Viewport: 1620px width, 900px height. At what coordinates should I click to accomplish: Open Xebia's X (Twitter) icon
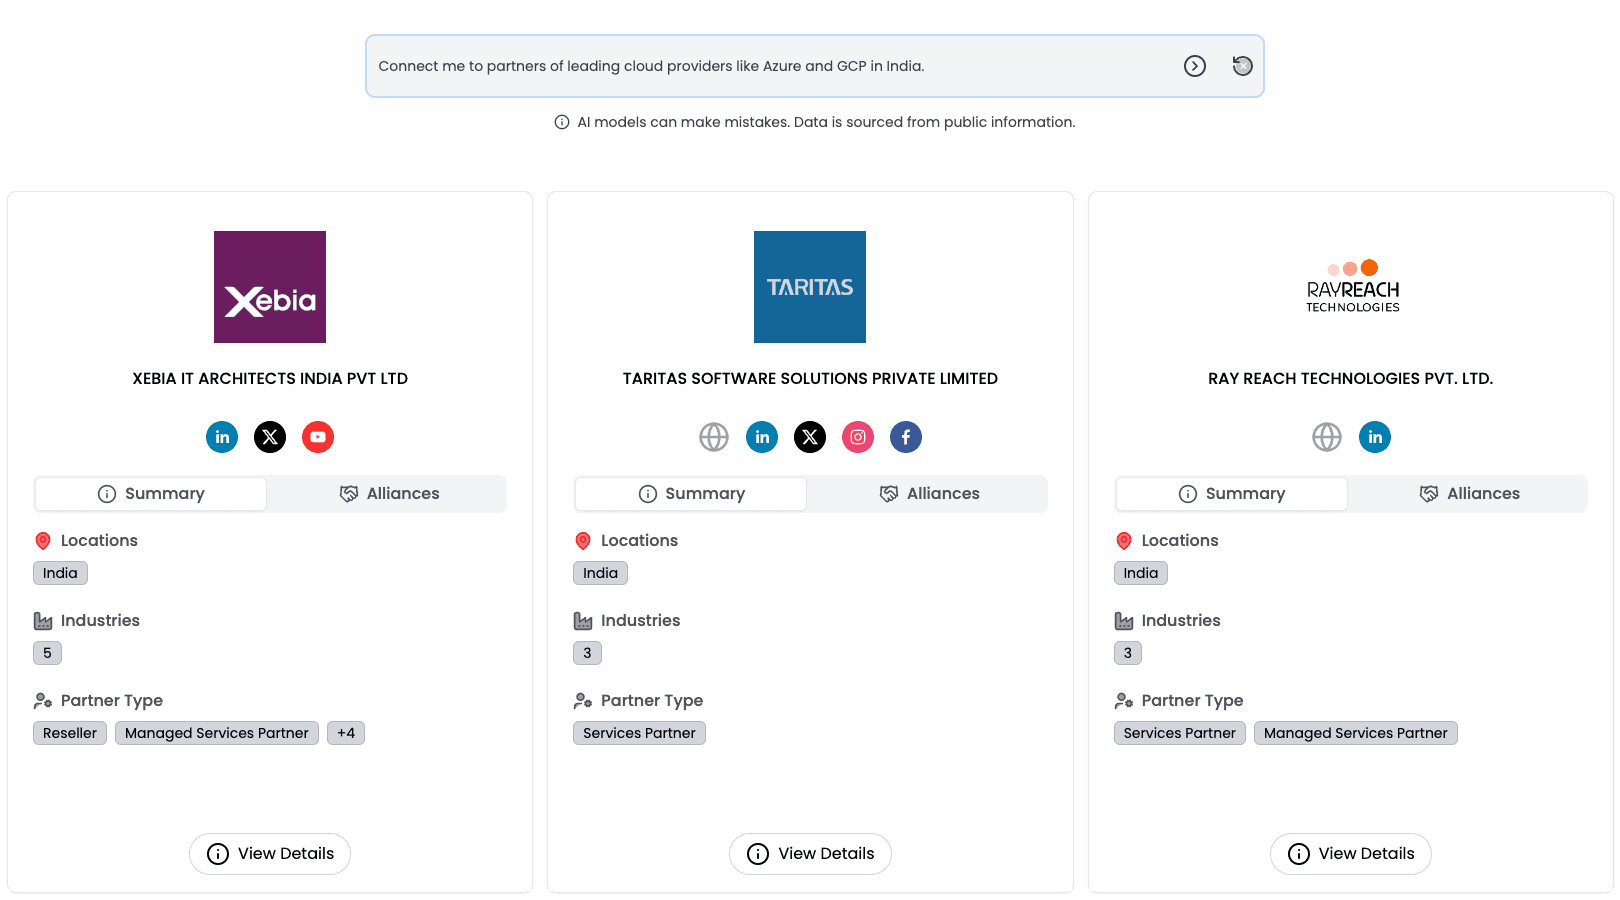click(270, 437)
